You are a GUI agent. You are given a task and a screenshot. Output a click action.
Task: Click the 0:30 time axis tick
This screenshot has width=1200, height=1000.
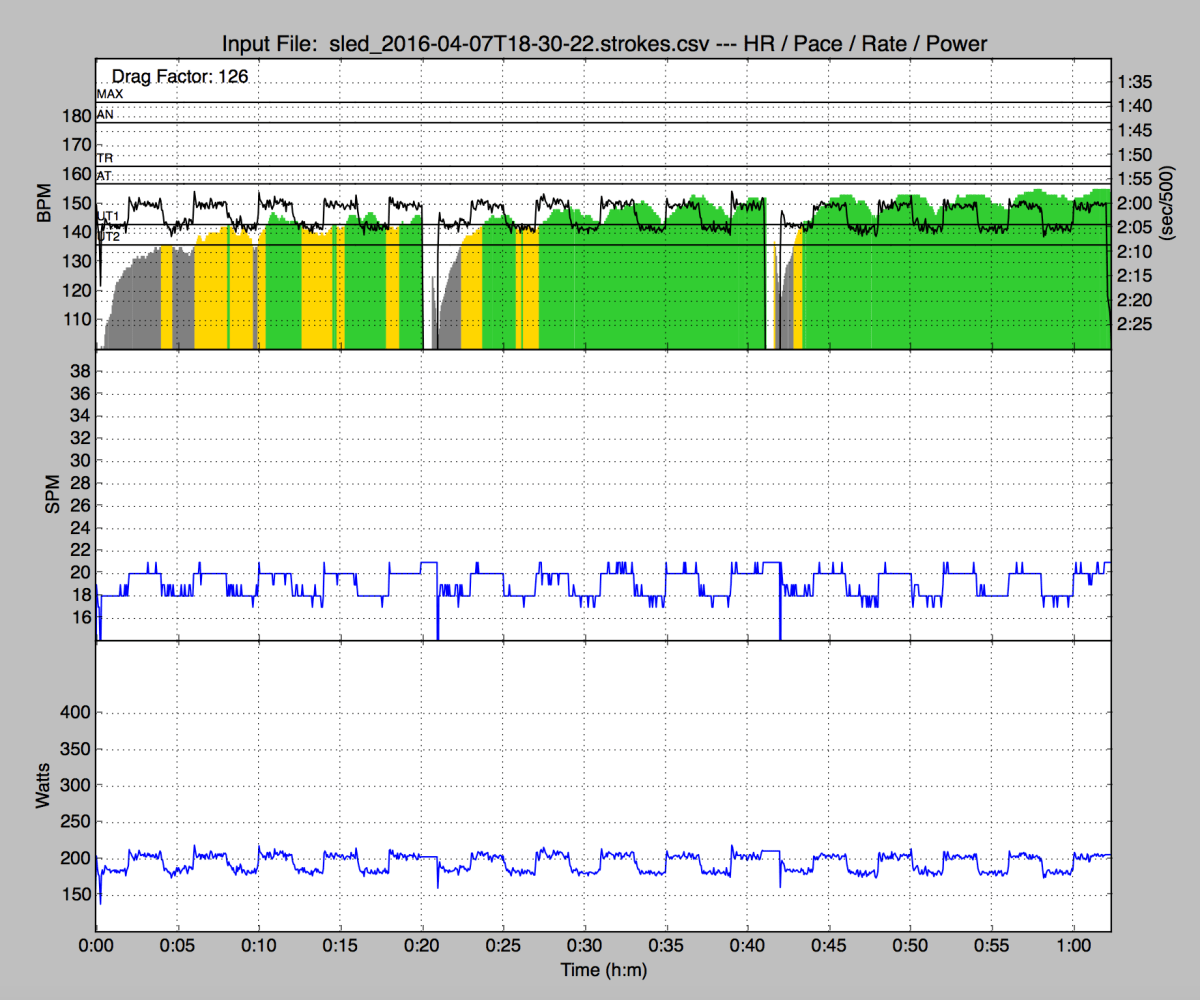tap(584, 944)
